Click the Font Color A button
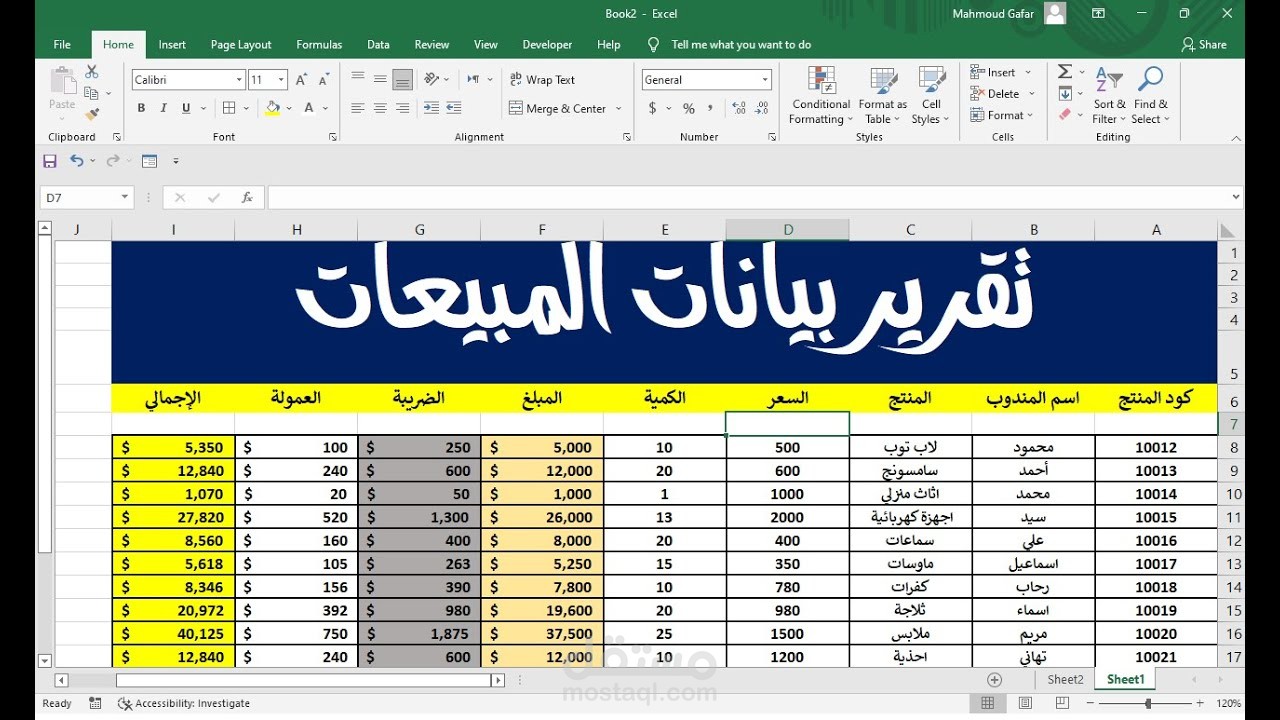Viewport: 1280px width, 720px height. point(310,108)
